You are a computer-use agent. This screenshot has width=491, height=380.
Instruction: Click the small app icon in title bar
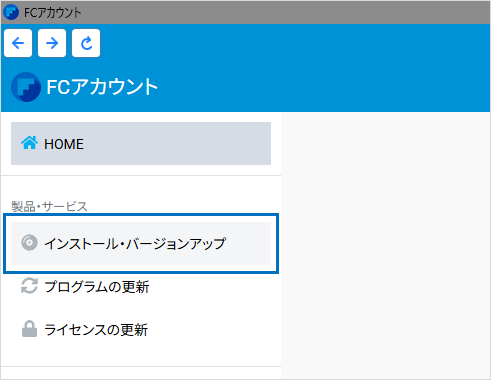click(x=11, y=12)
